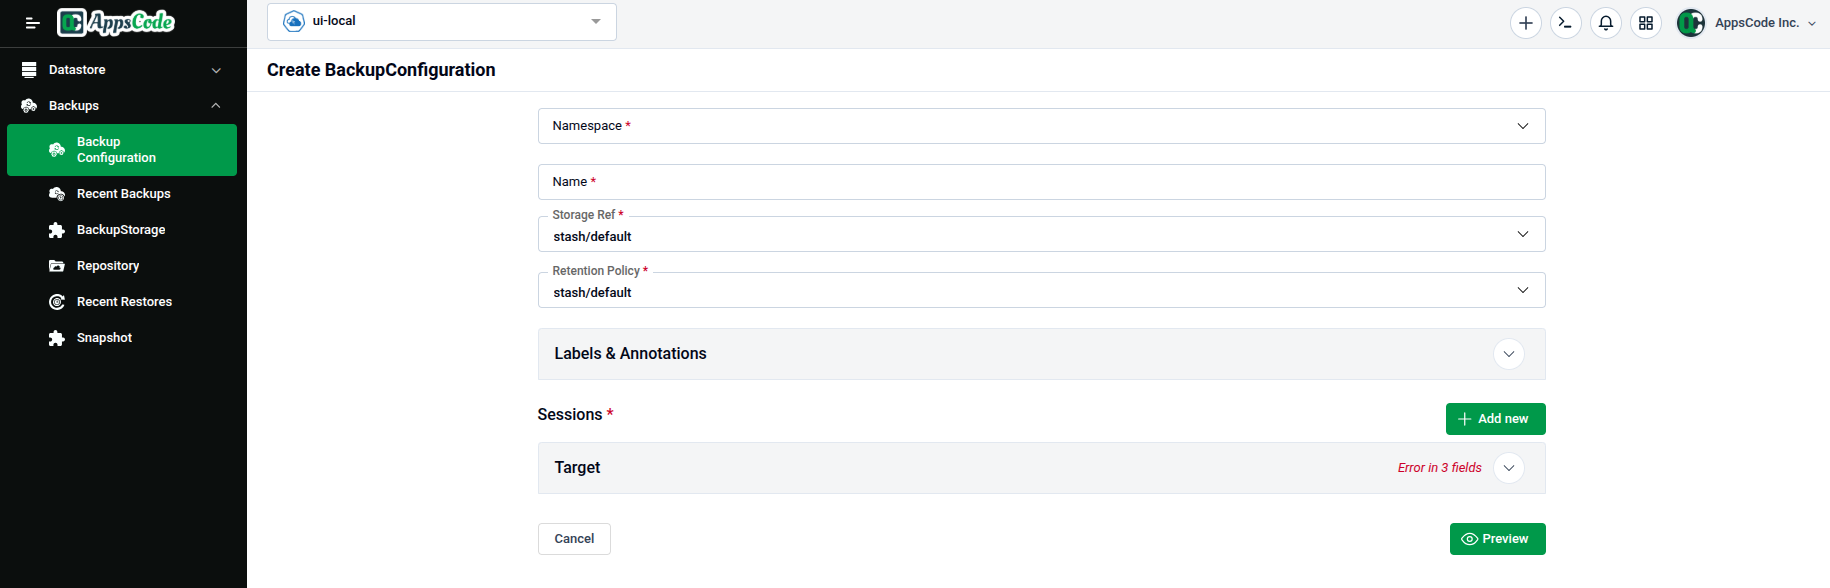Screen dimensions: 1830x588
Task: Click the ui-local cluster cloud icon
Action: pyautogui.click(x=294, y=21)
